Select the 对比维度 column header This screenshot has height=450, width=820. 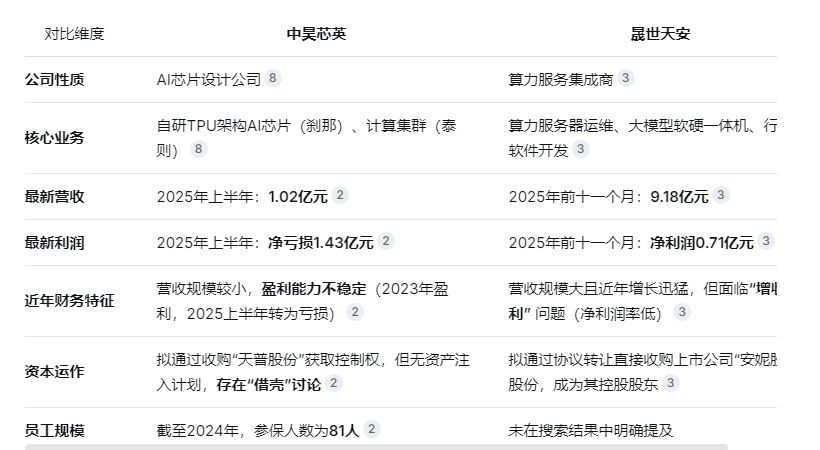74,34
